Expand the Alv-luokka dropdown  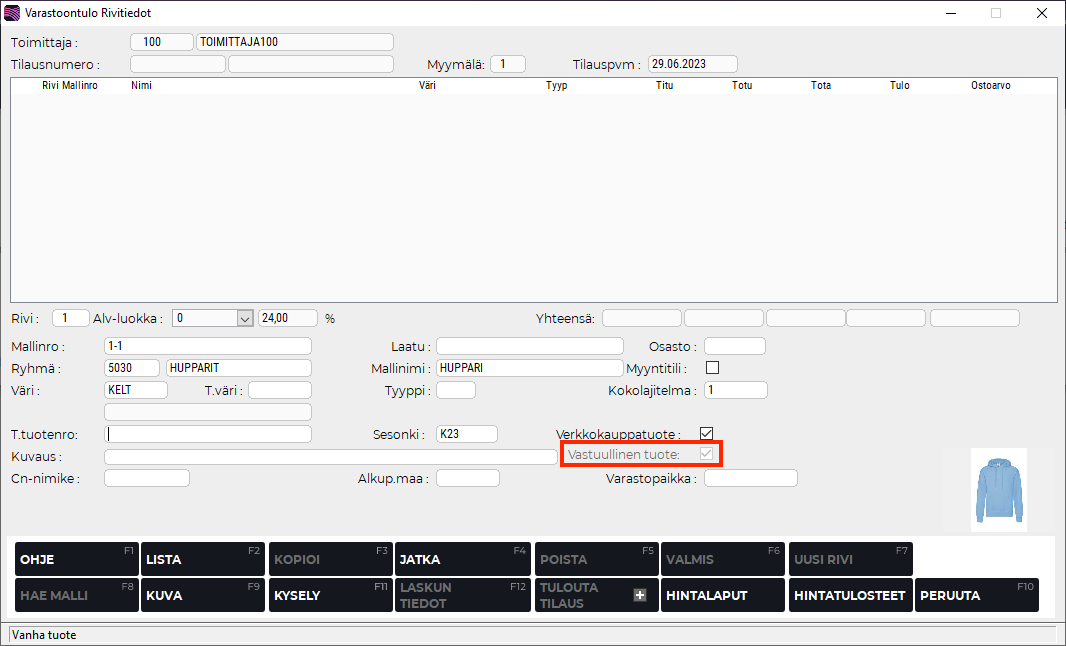point(244,318)
